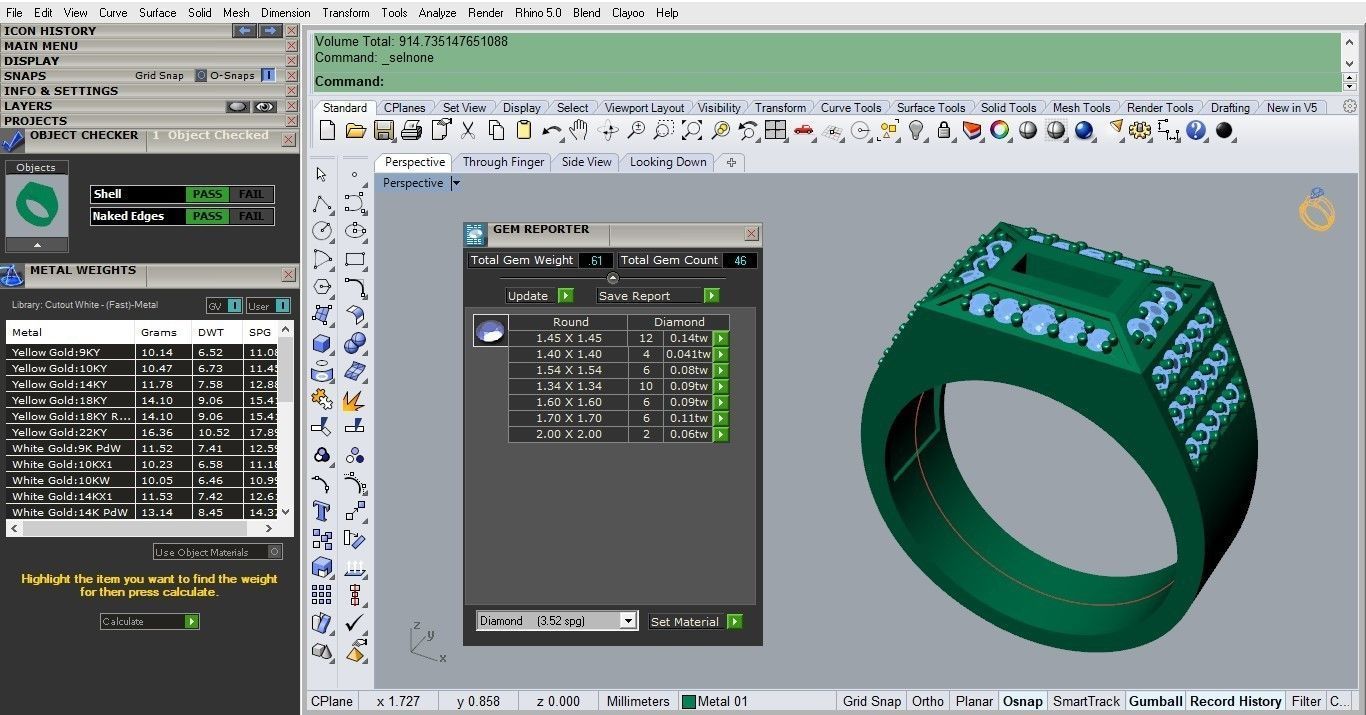Click the Cut scissors icon
This screenshot has height=715, width=1366.
pos(467,130)
